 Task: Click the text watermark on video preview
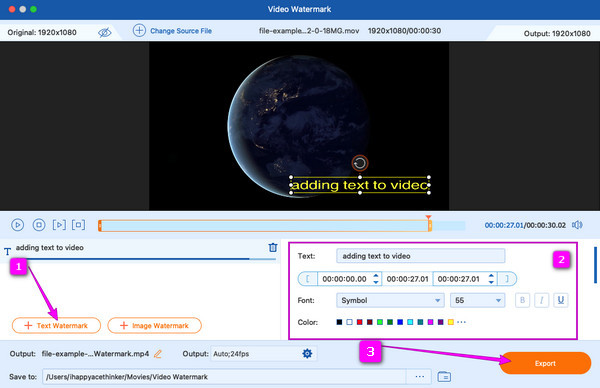click(x=360, y=185)
